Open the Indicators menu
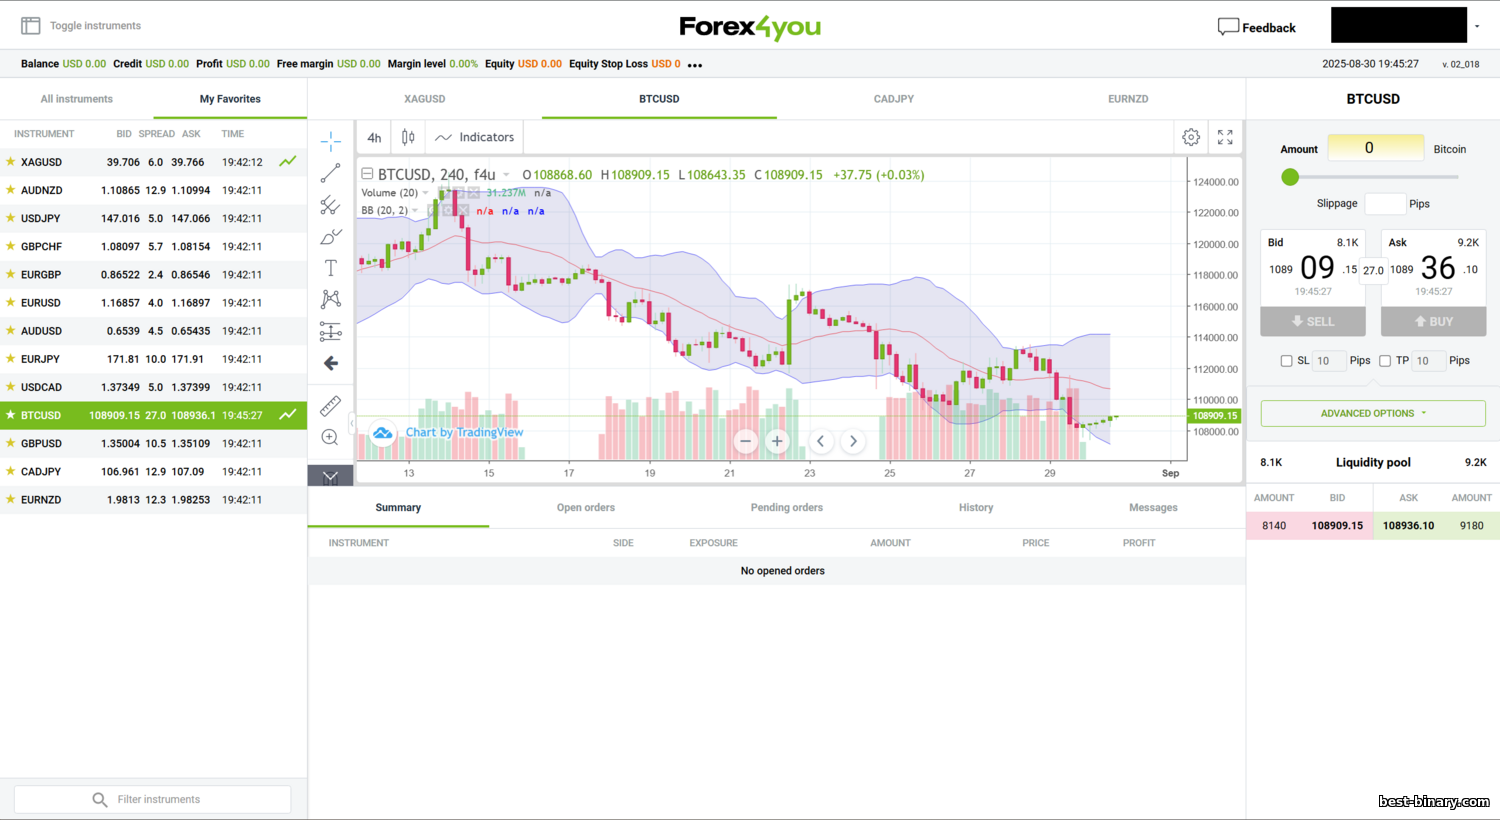The image size is (1500, 820). (475, 138)
